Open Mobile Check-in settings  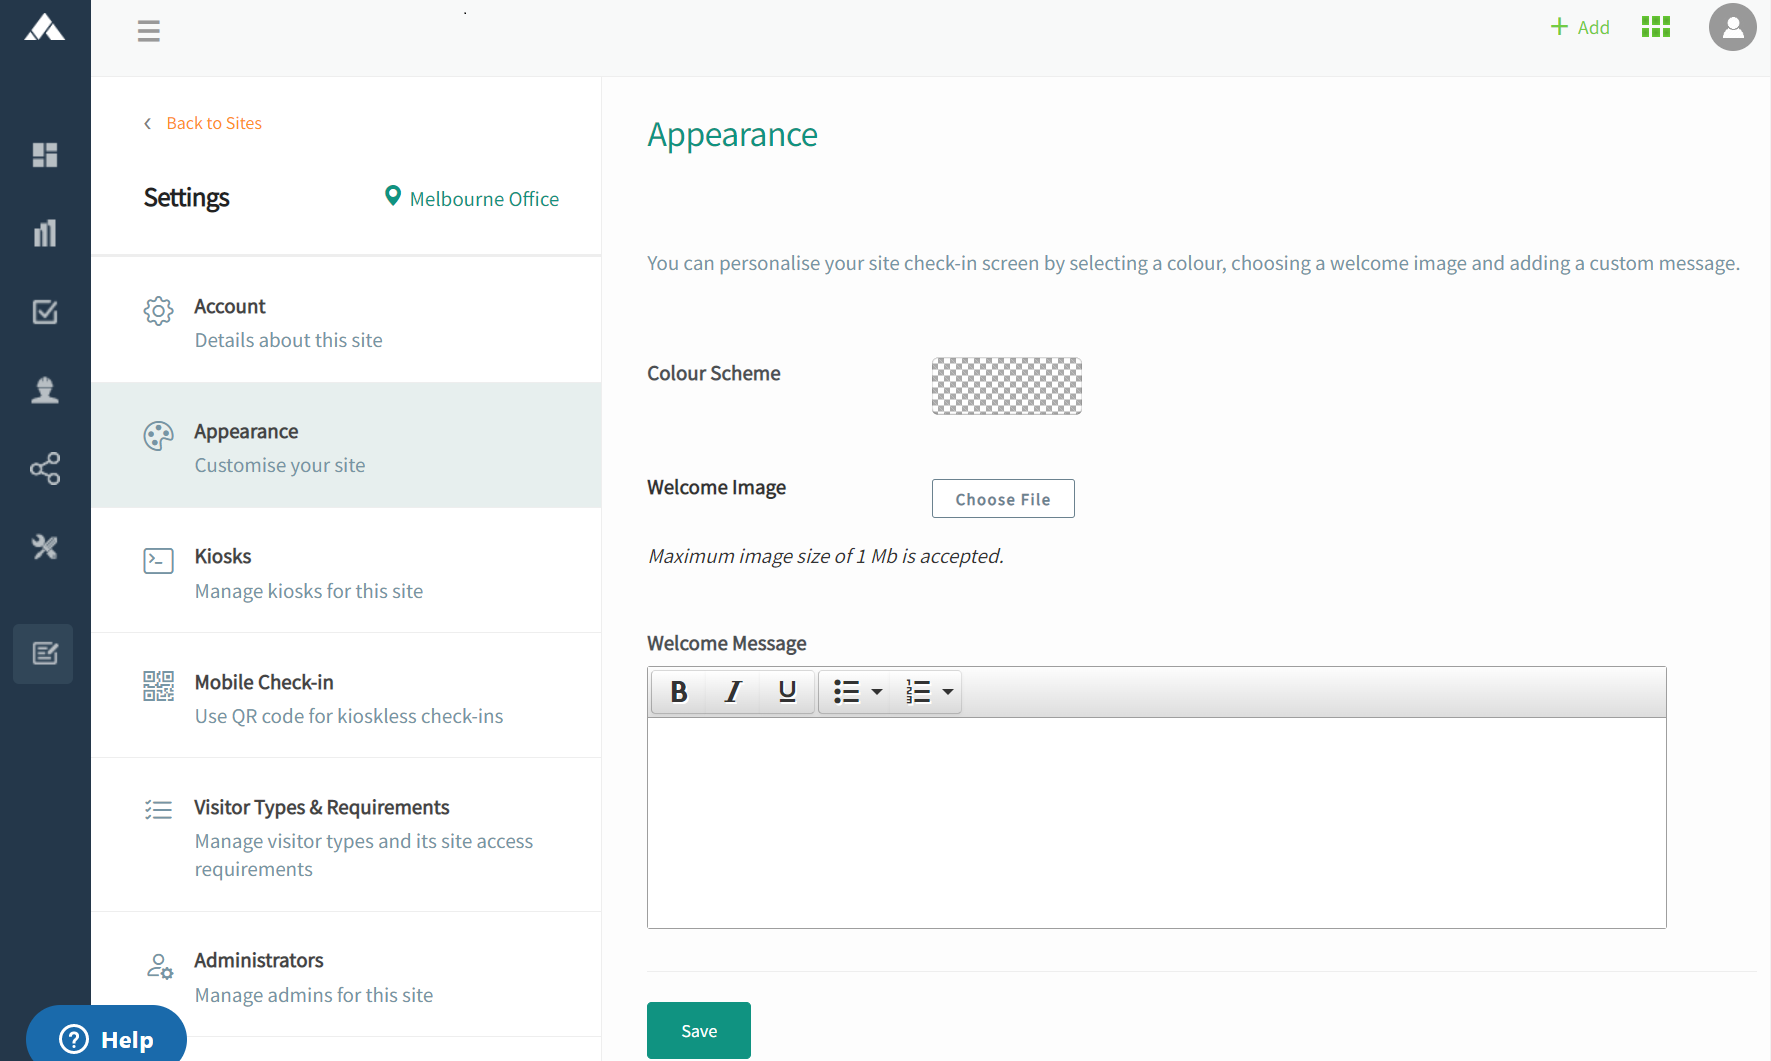tap(346, 698)
